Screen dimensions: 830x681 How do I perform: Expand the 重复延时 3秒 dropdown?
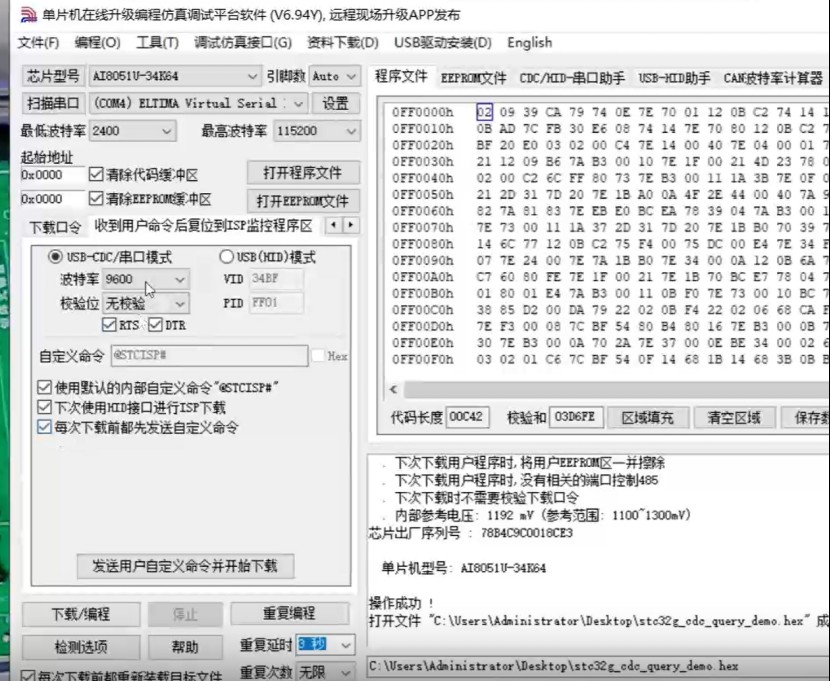(x=346, y=645)
